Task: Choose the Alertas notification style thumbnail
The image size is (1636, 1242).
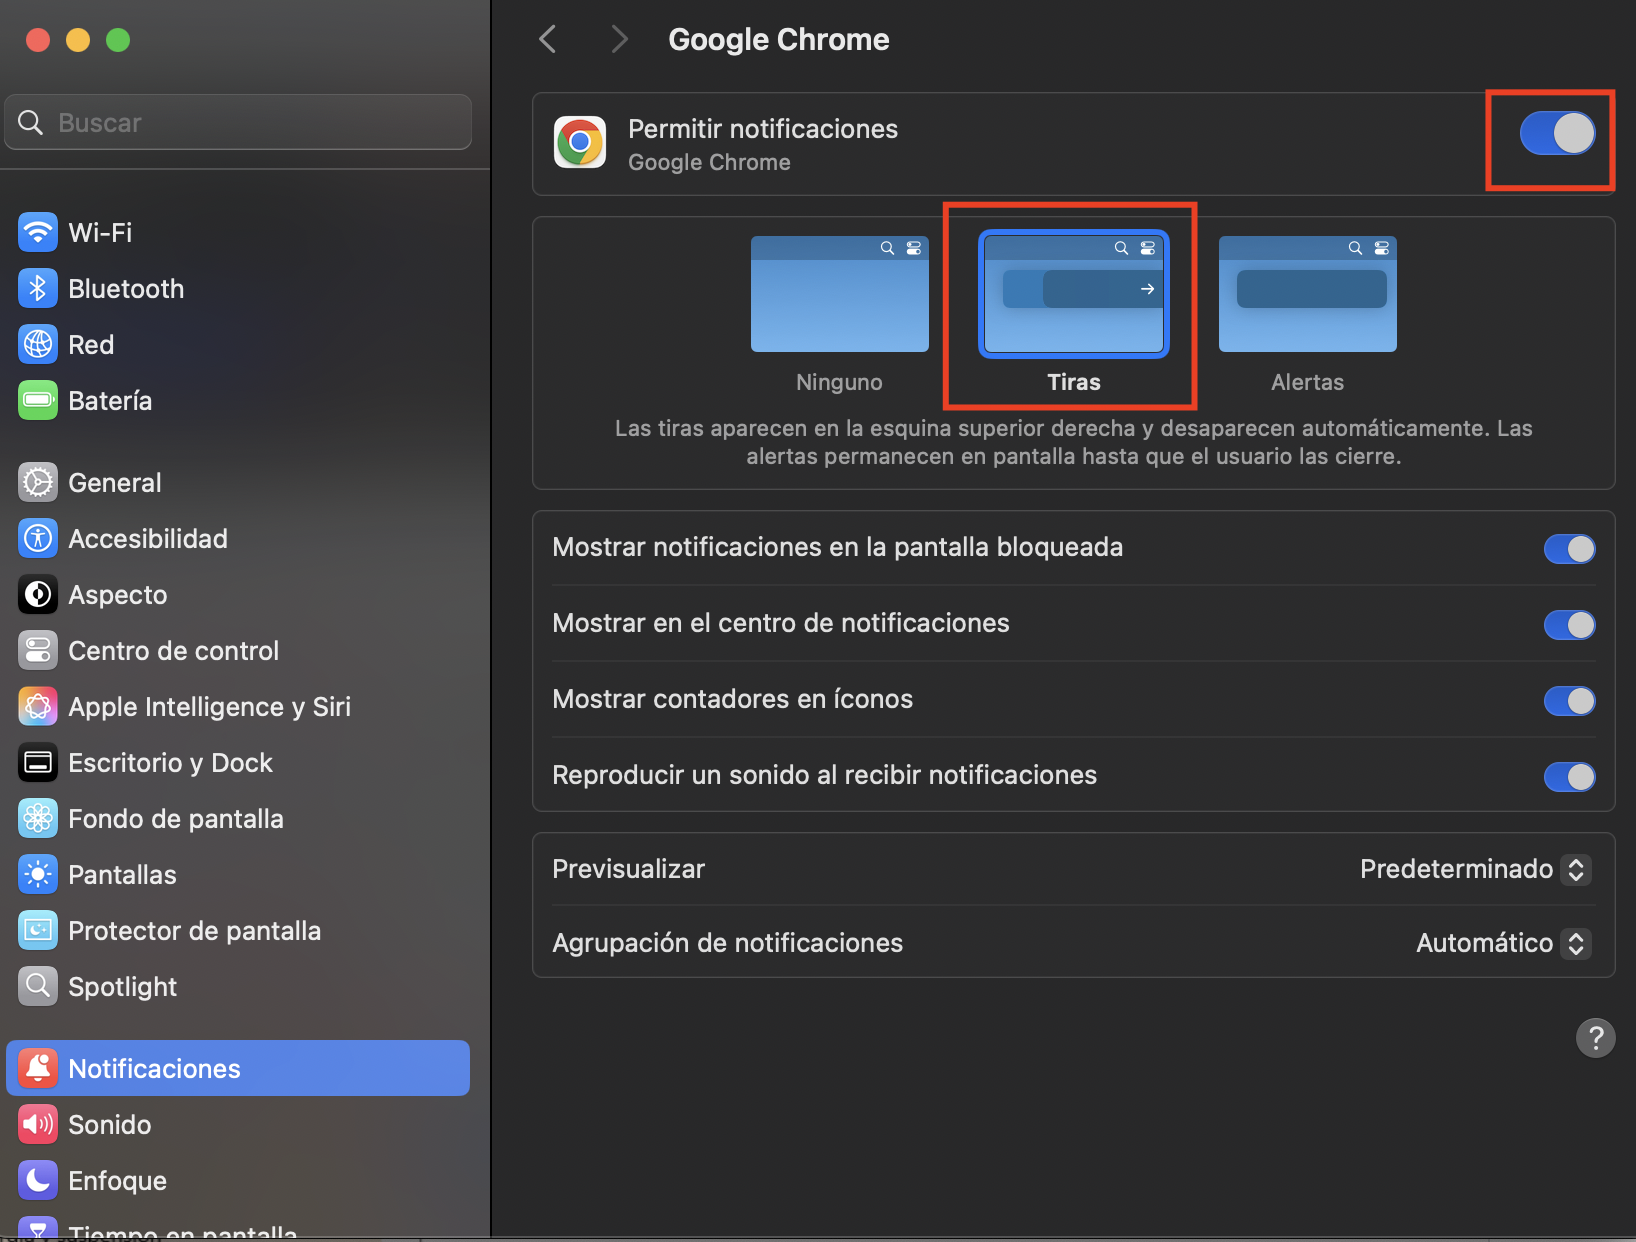Action: (x=1307, y=295)
